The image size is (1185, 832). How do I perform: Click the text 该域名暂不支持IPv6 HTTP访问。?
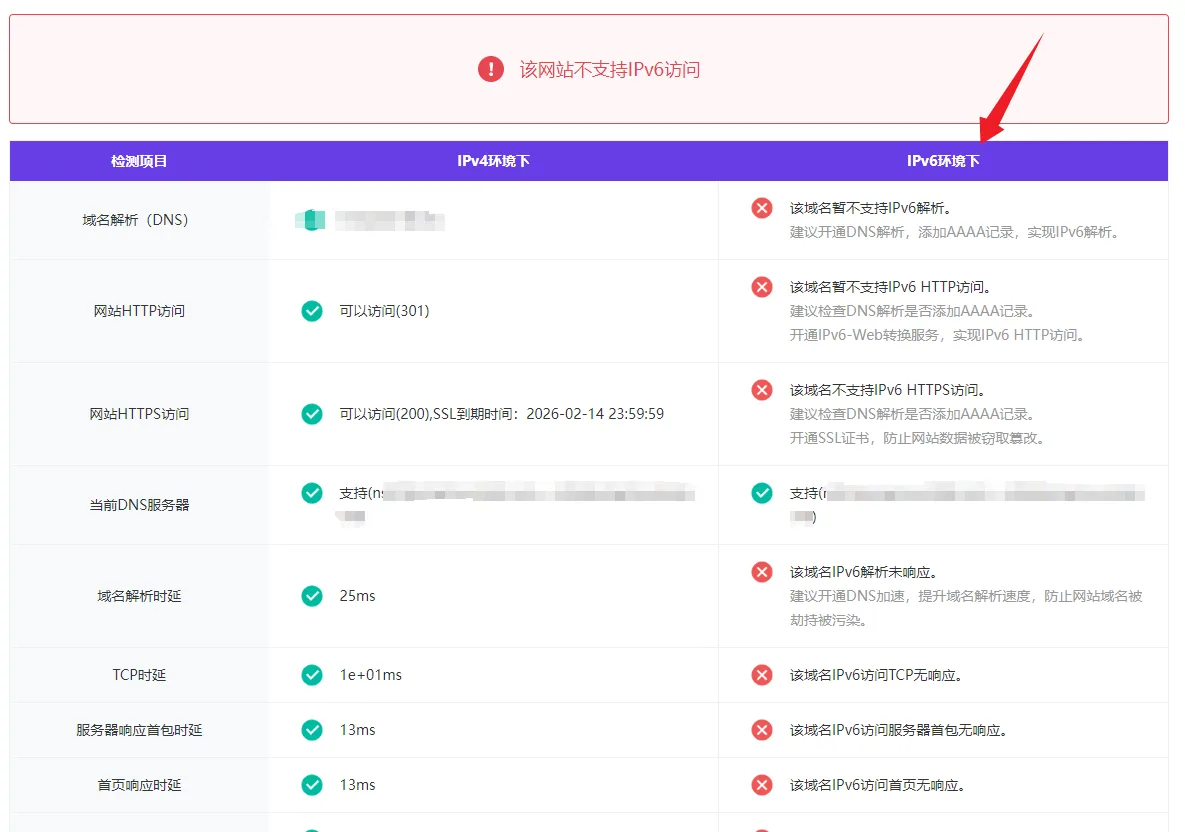click(x=890, y=287)
